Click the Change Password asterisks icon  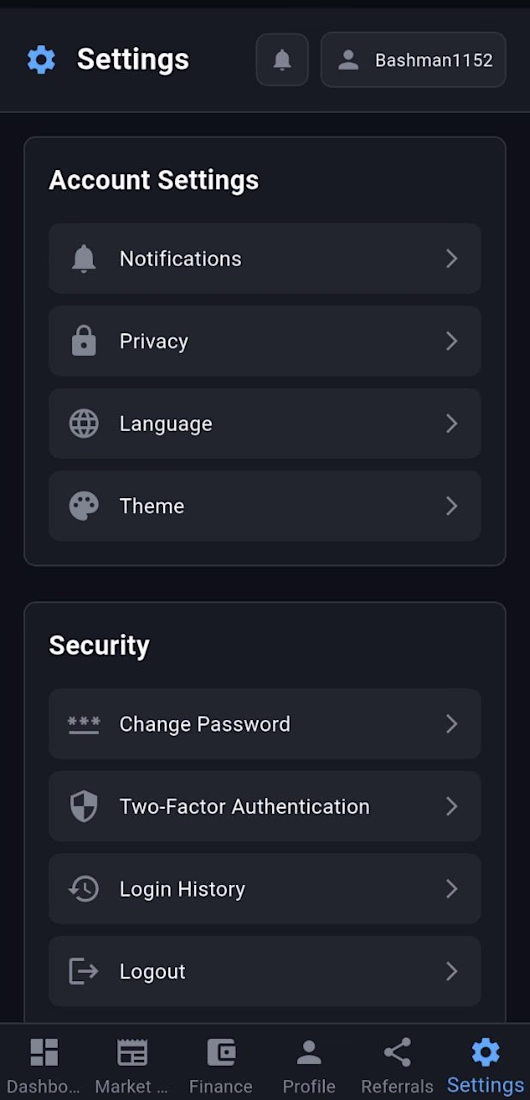point(84,724)
